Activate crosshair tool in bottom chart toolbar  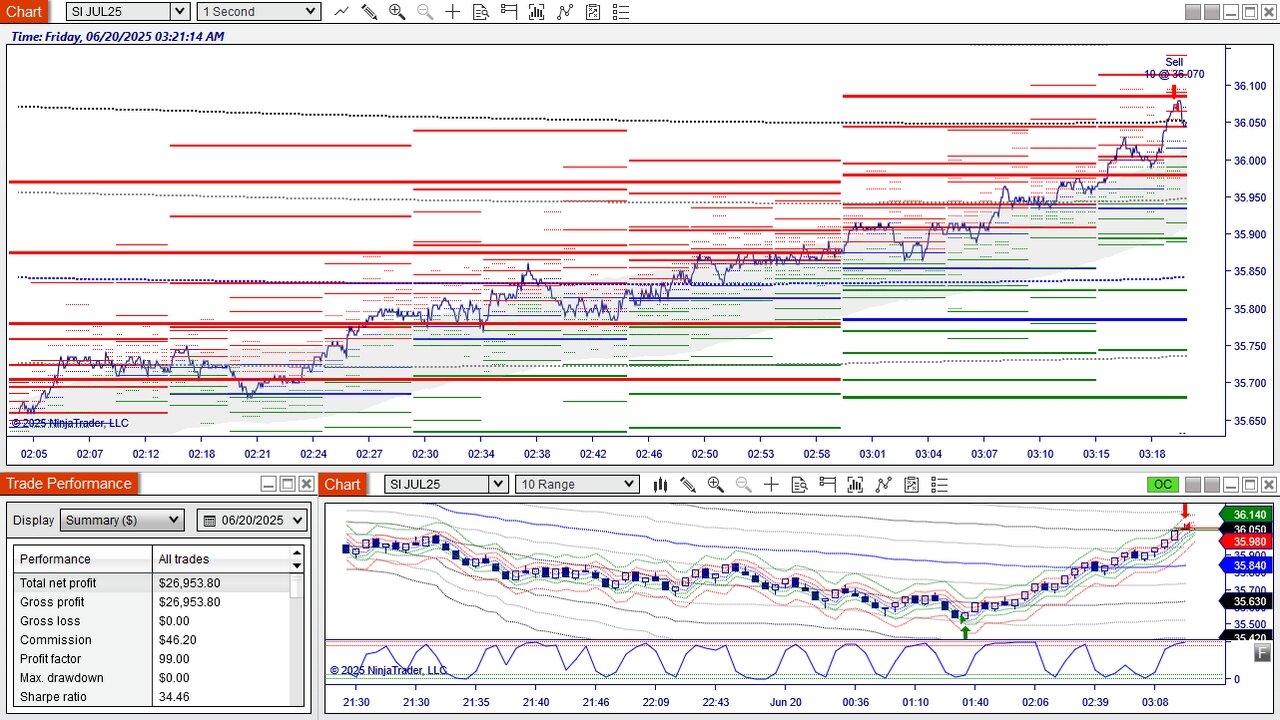[x=771, y=485]
